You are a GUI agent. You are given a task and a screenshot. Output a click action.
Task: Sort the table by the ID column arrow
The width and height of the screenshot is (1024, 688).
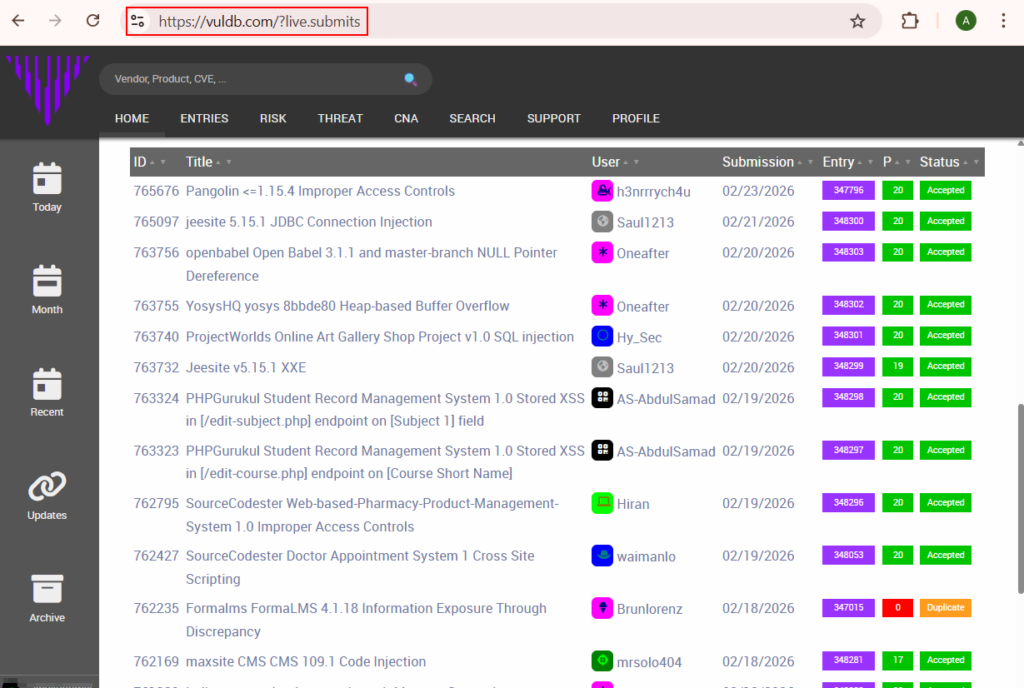pyautogui.click(x=152, y=161)
